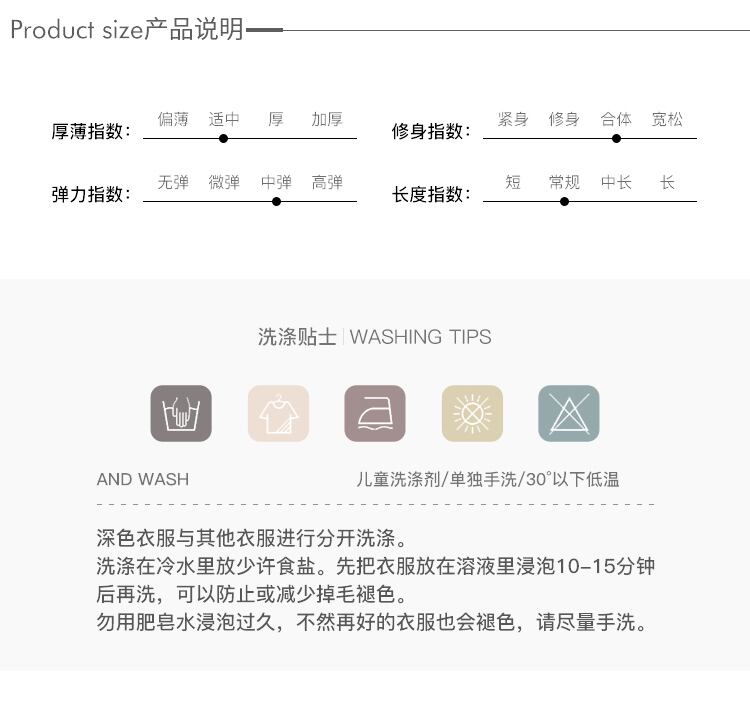Click the 儿童洗涤剂/单独手洗 instruction text
Image resolution: width=750 pixels, height=728 pixels.
pos(437,479)
